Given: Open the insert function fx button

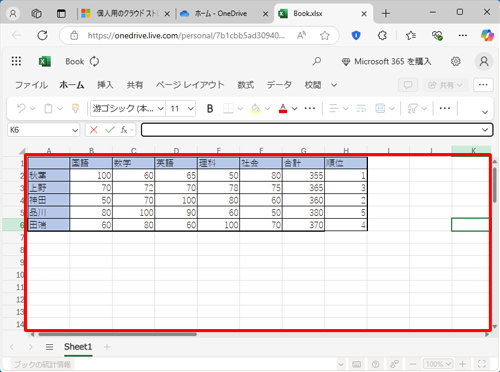Looking at the screenshot, I should coord(124,130).
